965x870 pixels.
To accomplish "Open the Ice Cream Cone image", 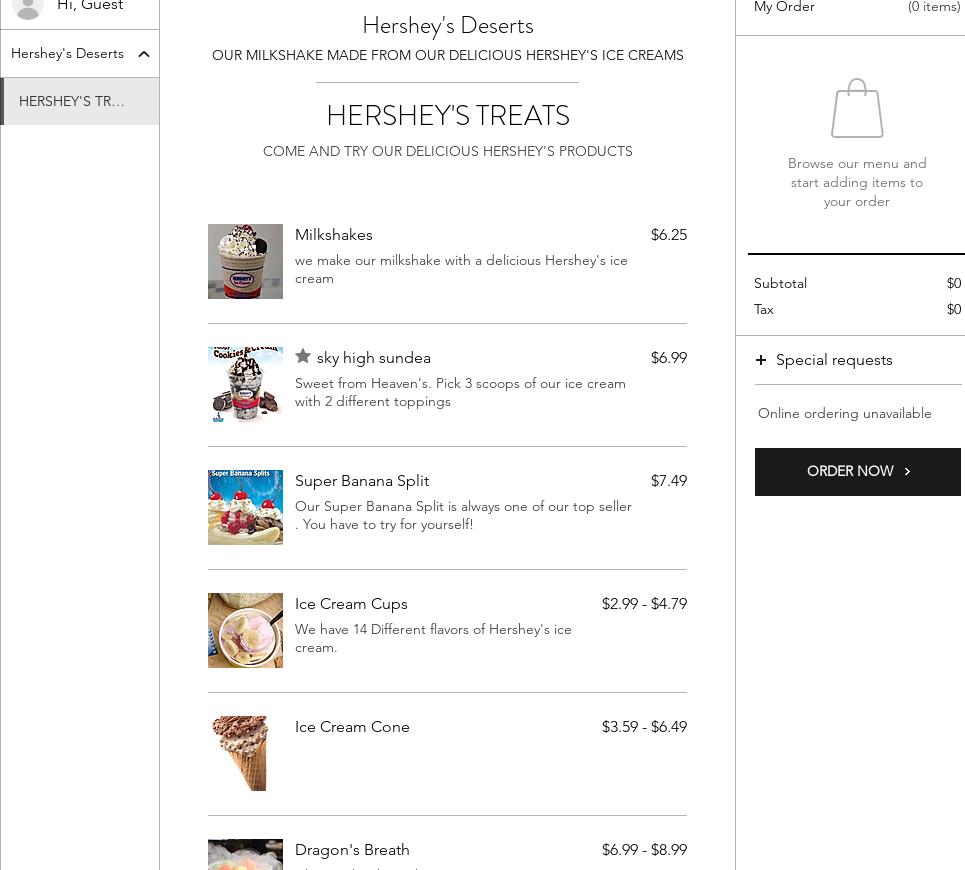I will tap(245, 753).
